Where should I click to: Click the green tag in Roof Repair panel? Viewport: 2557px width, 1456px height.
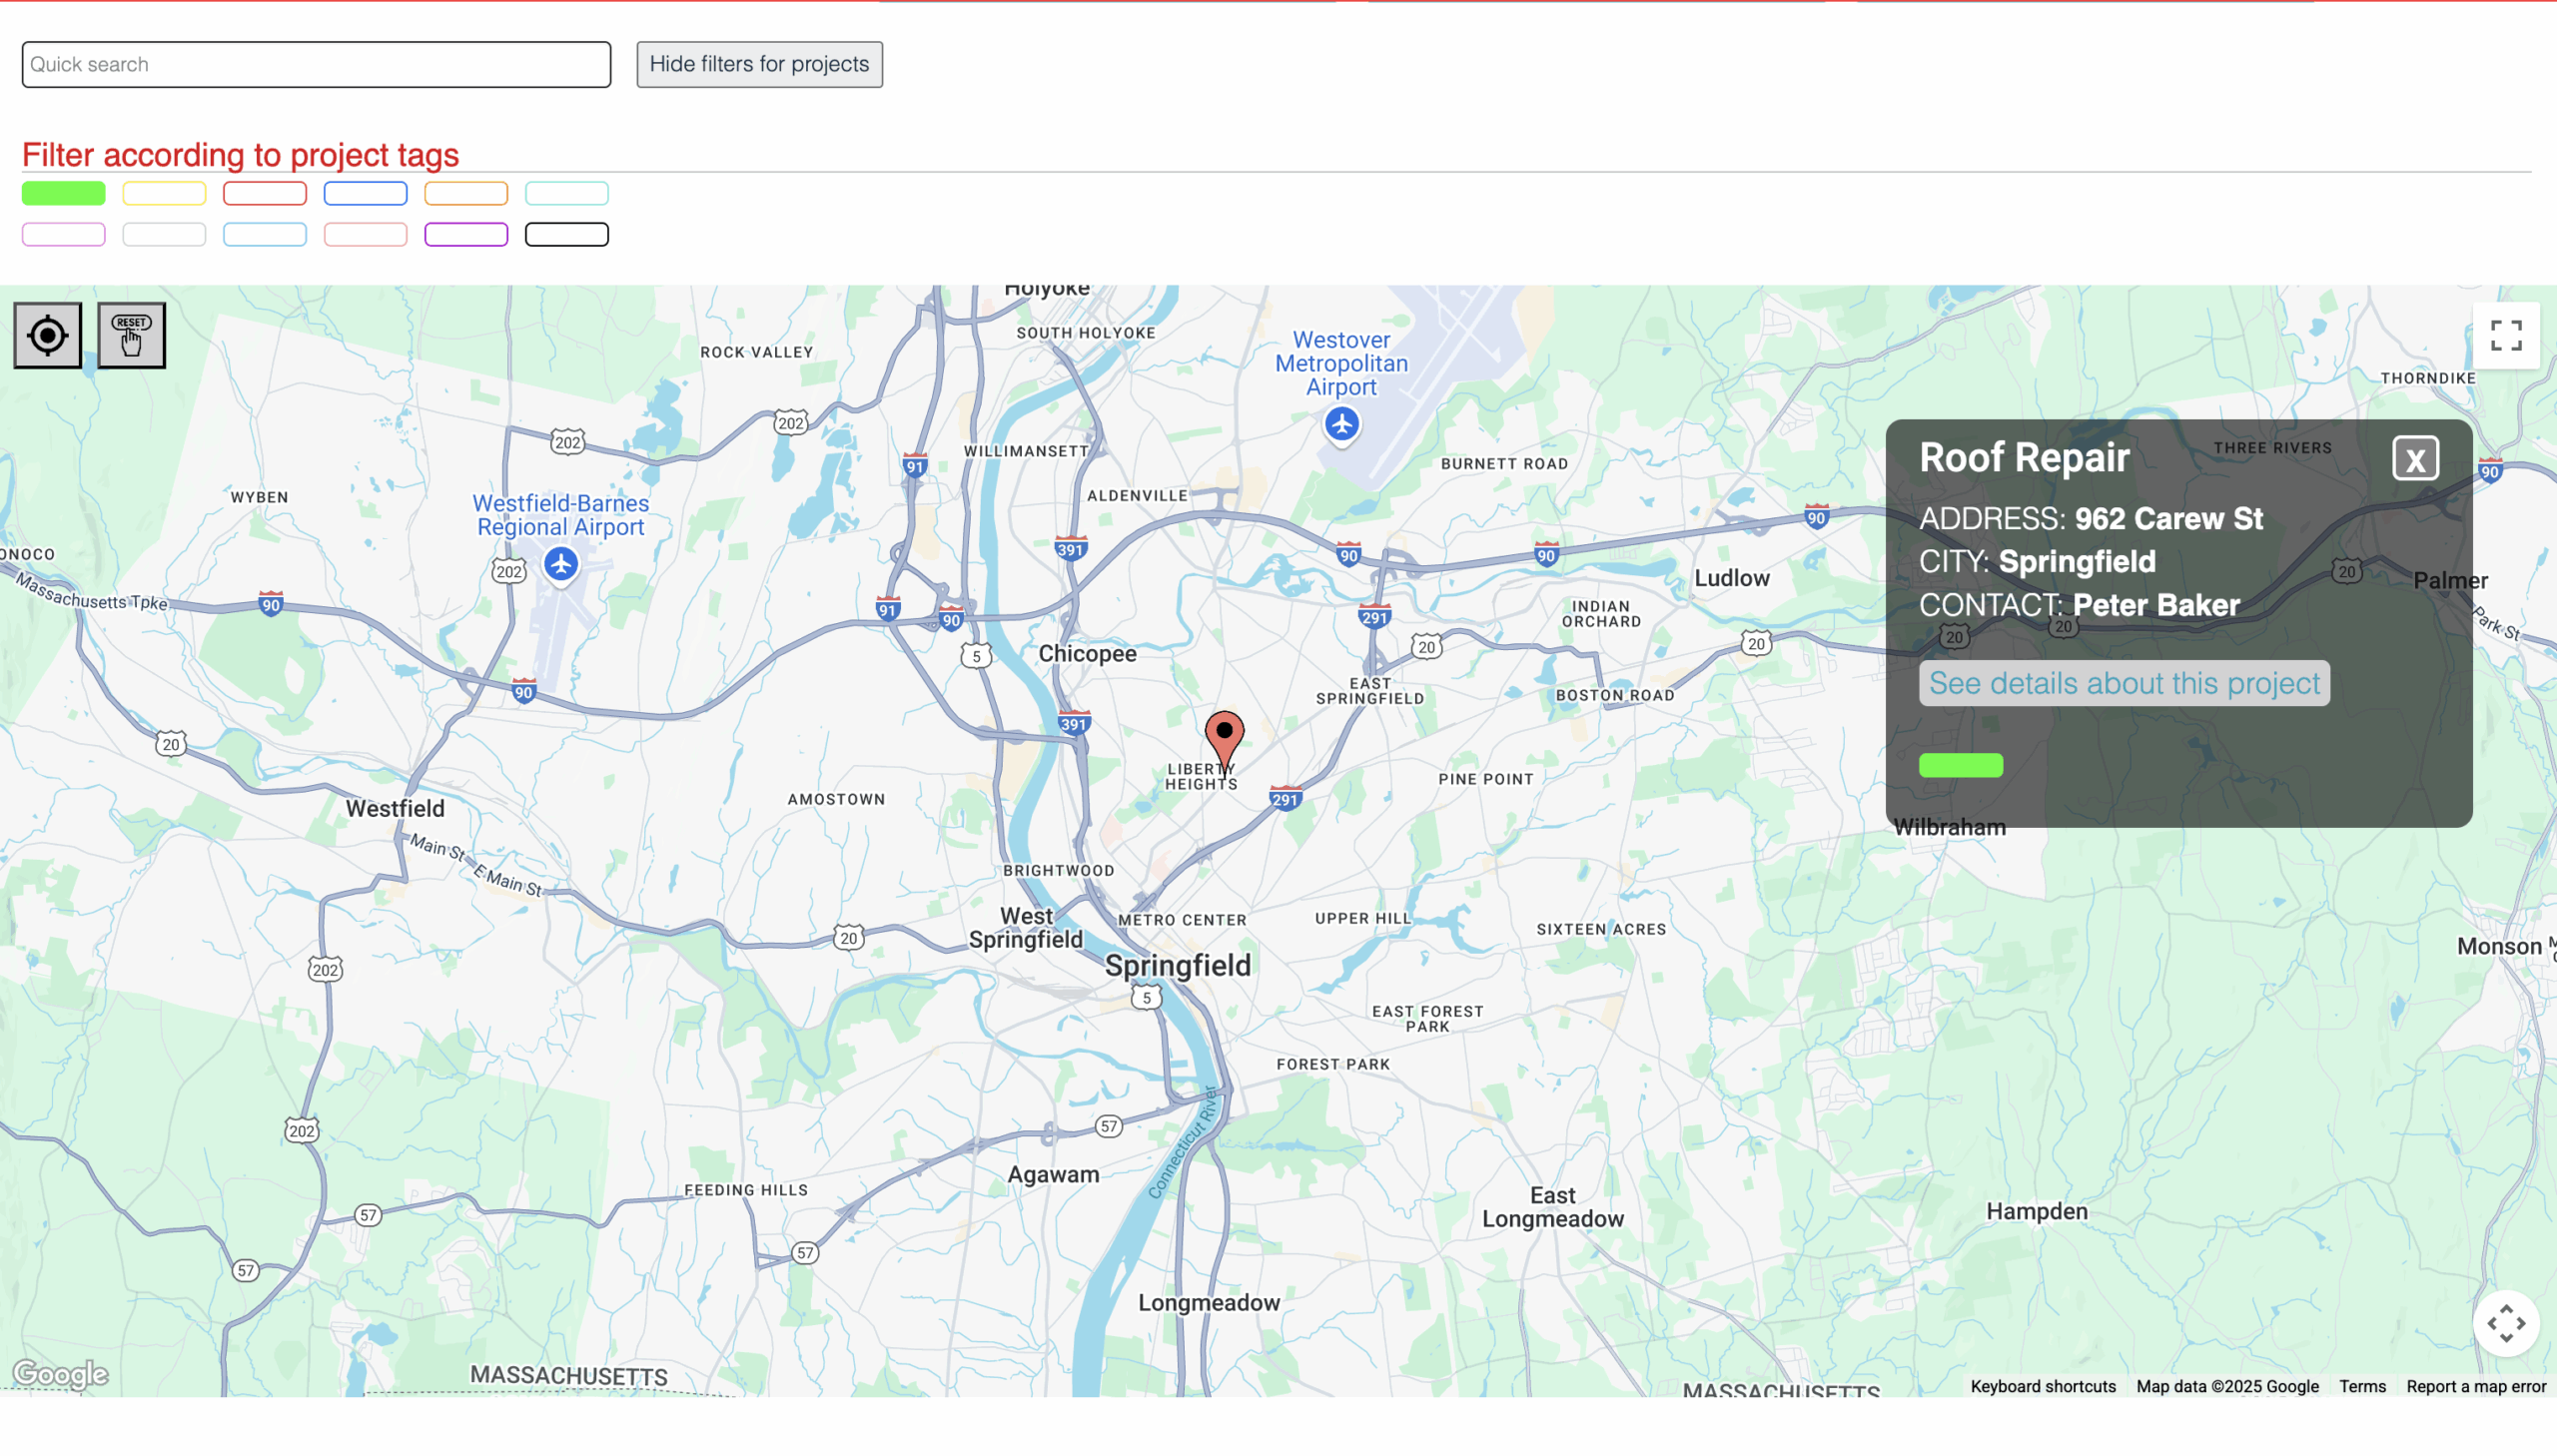[1960, 765]
